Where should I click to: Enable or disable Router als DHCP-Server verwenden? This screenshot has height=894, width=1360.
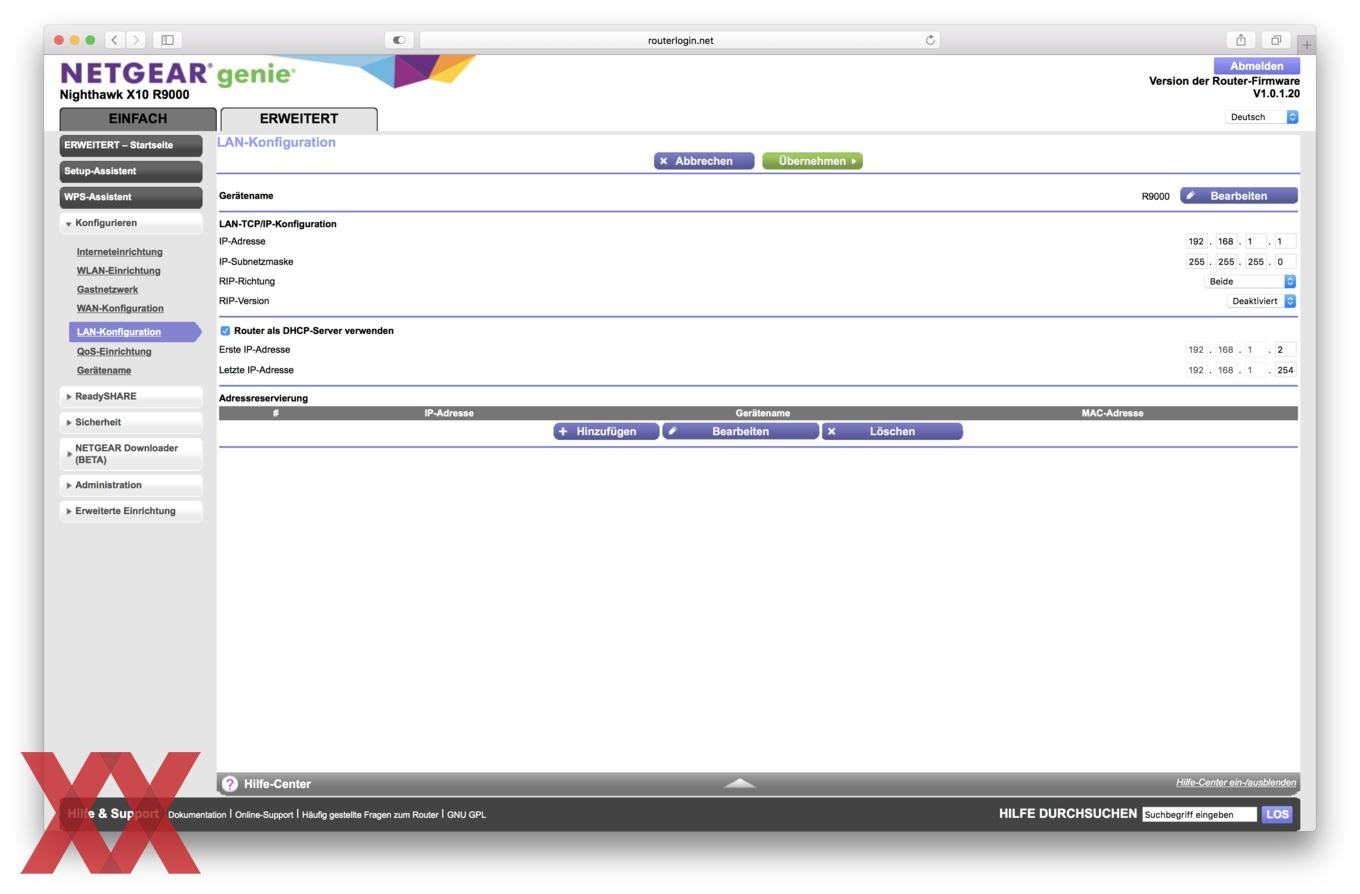[x=225, y=331]
